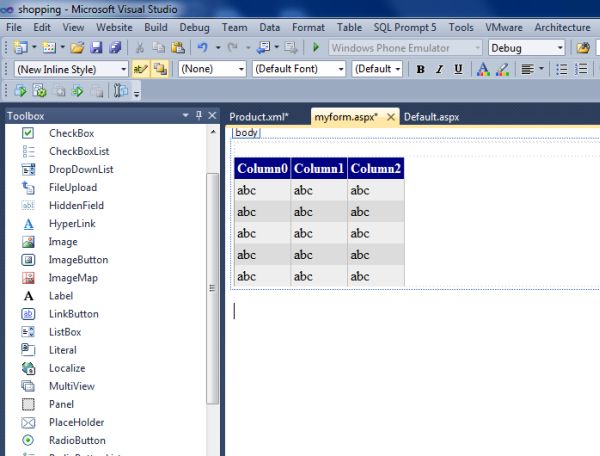600x456 pixels.
Task: Select the ListBox control in Toolbox
Action: tap(65, 332)
